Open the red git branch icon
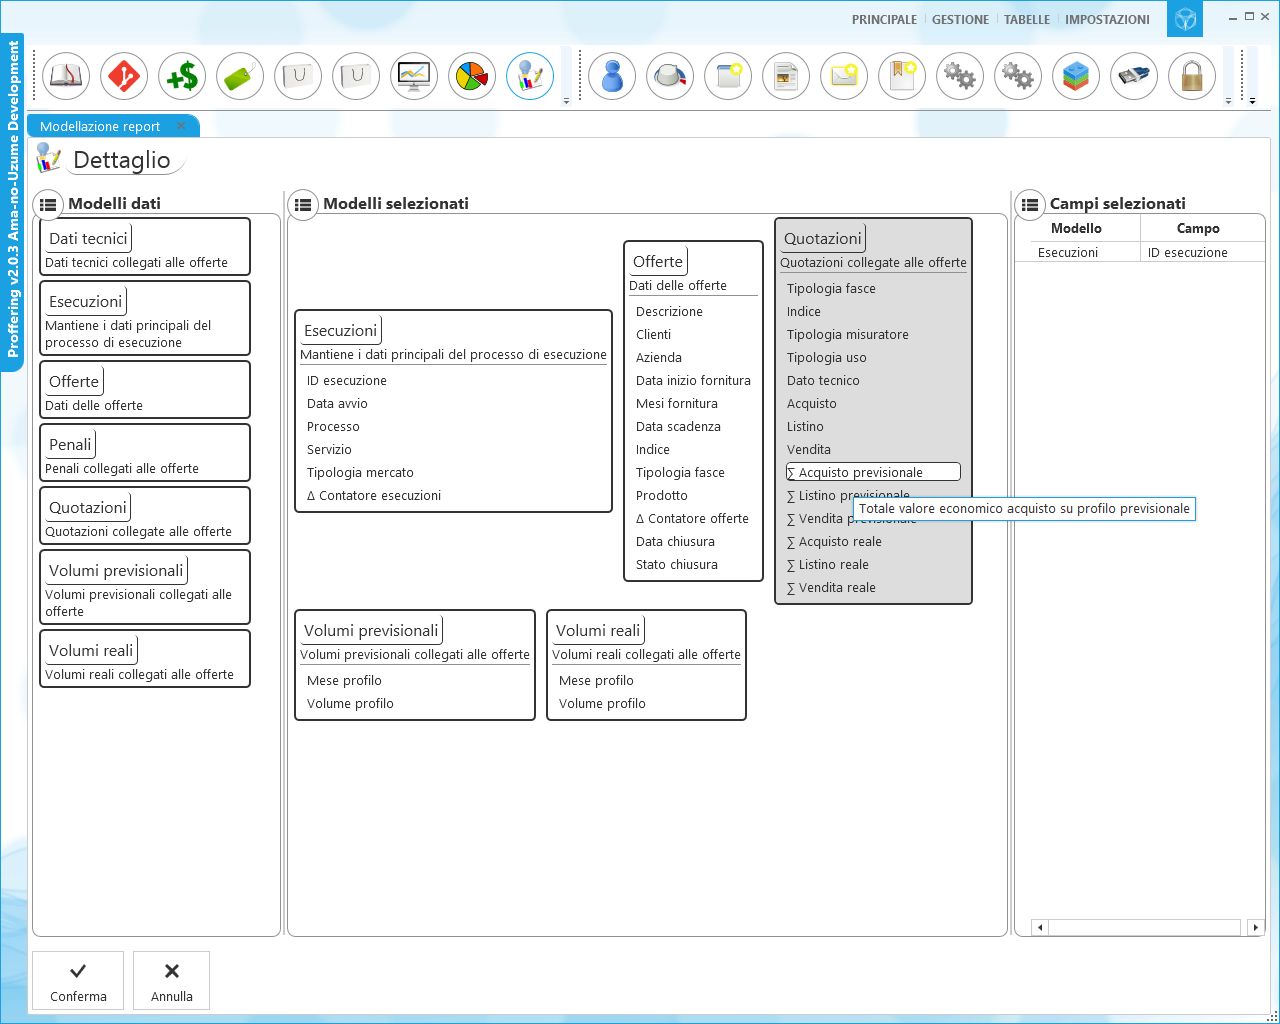This screenshot has width=1280, height=1024. point(124,76)
